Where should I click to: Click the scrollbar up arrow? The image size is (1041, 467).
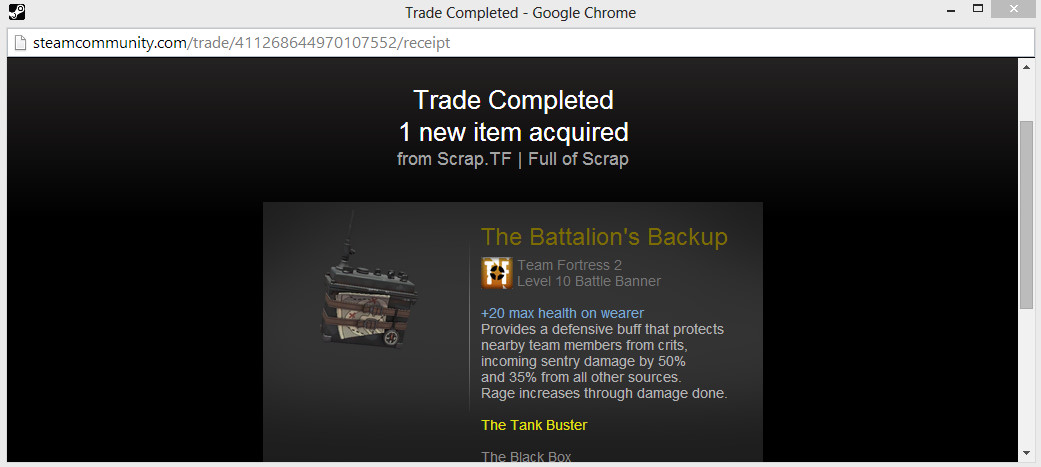1026,67
